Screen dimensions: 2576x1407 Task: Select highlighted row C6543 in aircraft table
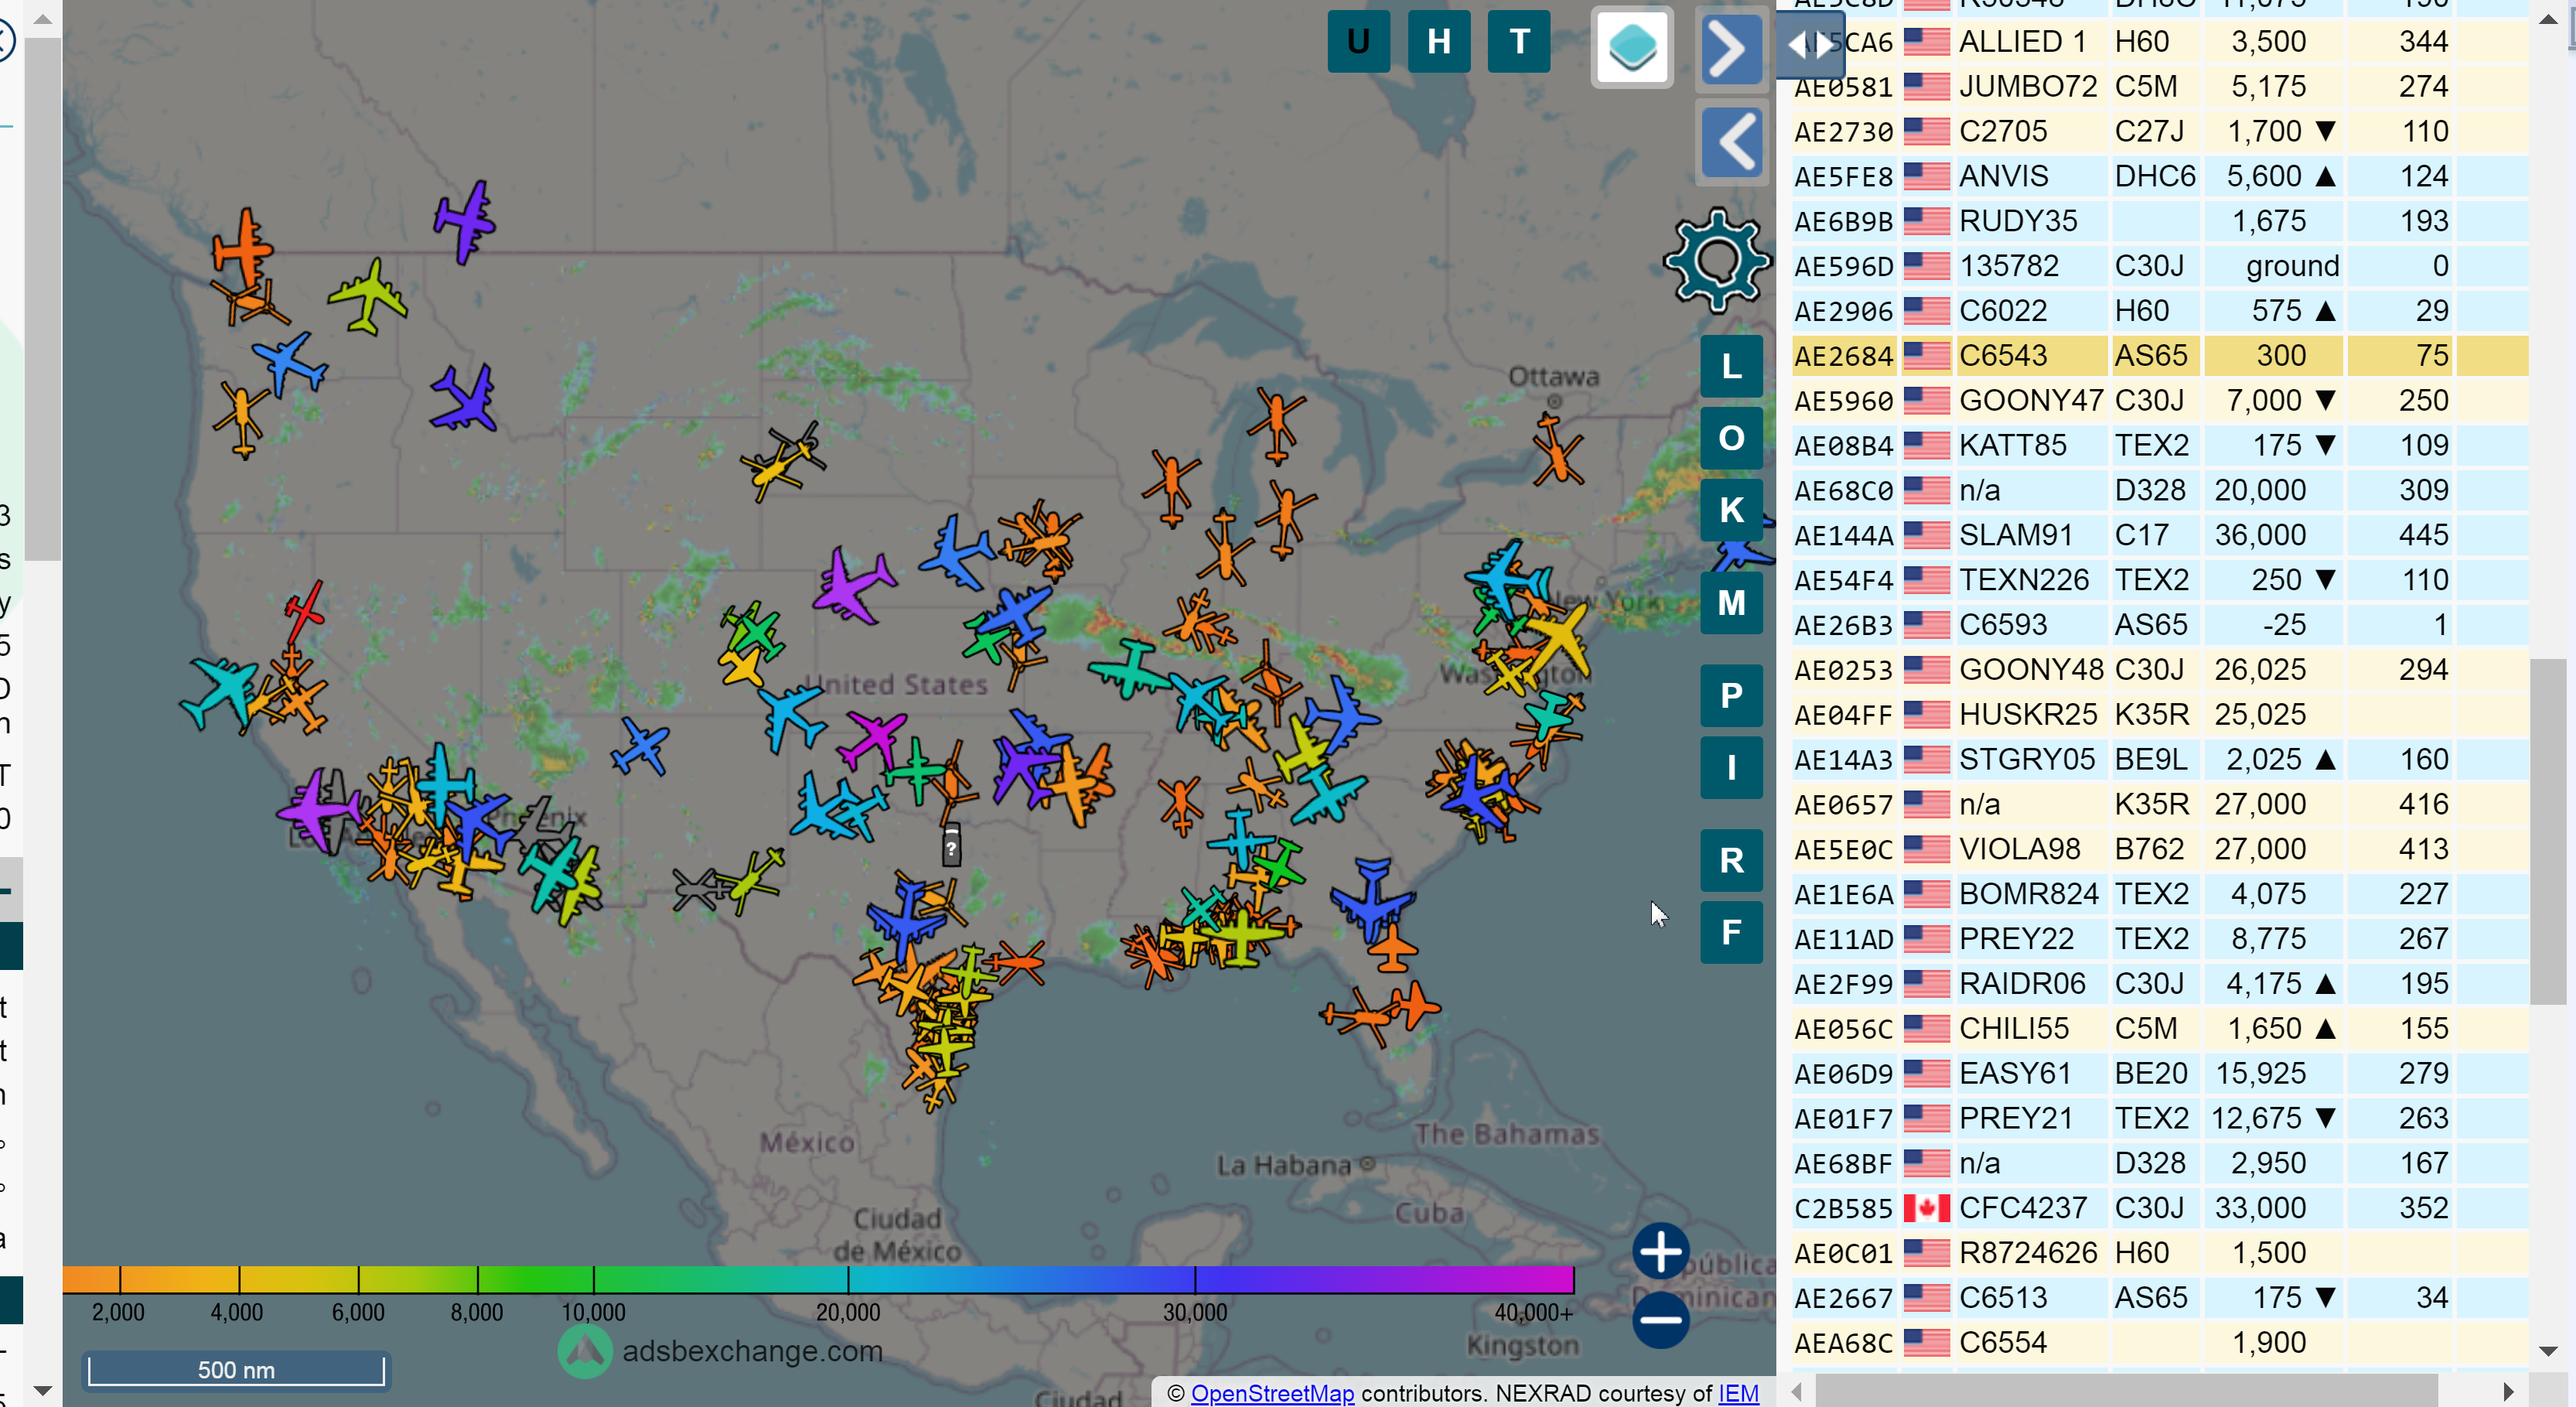click(2160, 355)
